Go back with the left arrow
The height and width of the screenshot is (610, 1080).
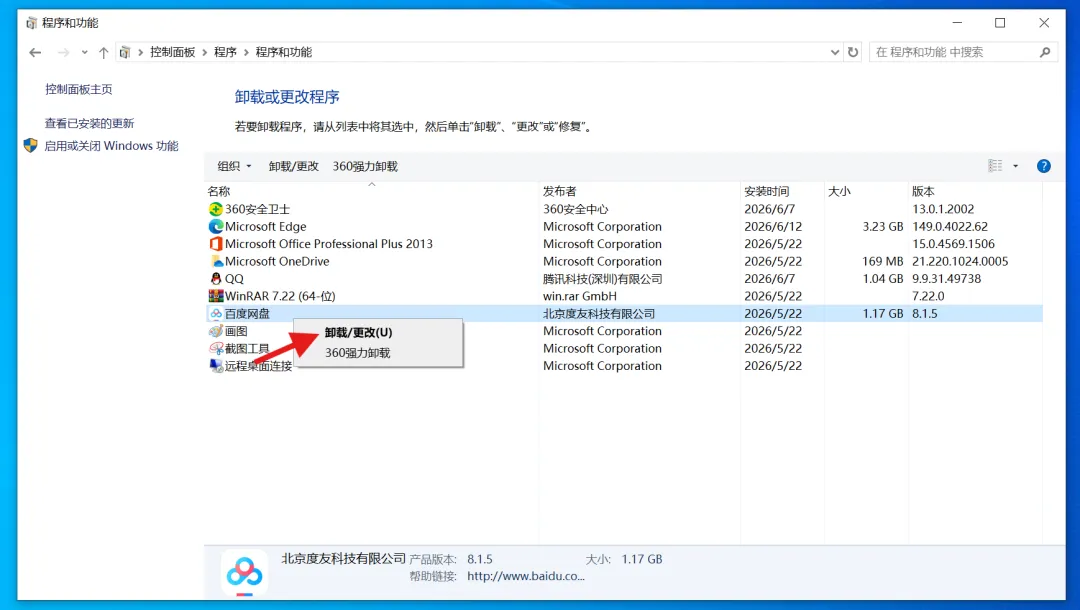(x=35, y=52)
